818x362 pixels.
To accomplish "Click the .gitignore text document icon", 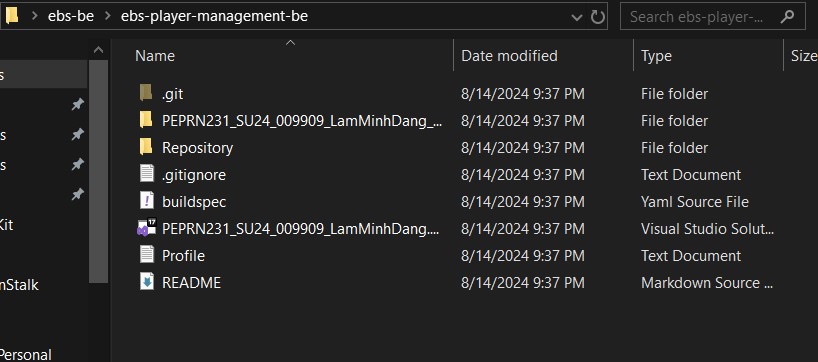I will [147, 174].
